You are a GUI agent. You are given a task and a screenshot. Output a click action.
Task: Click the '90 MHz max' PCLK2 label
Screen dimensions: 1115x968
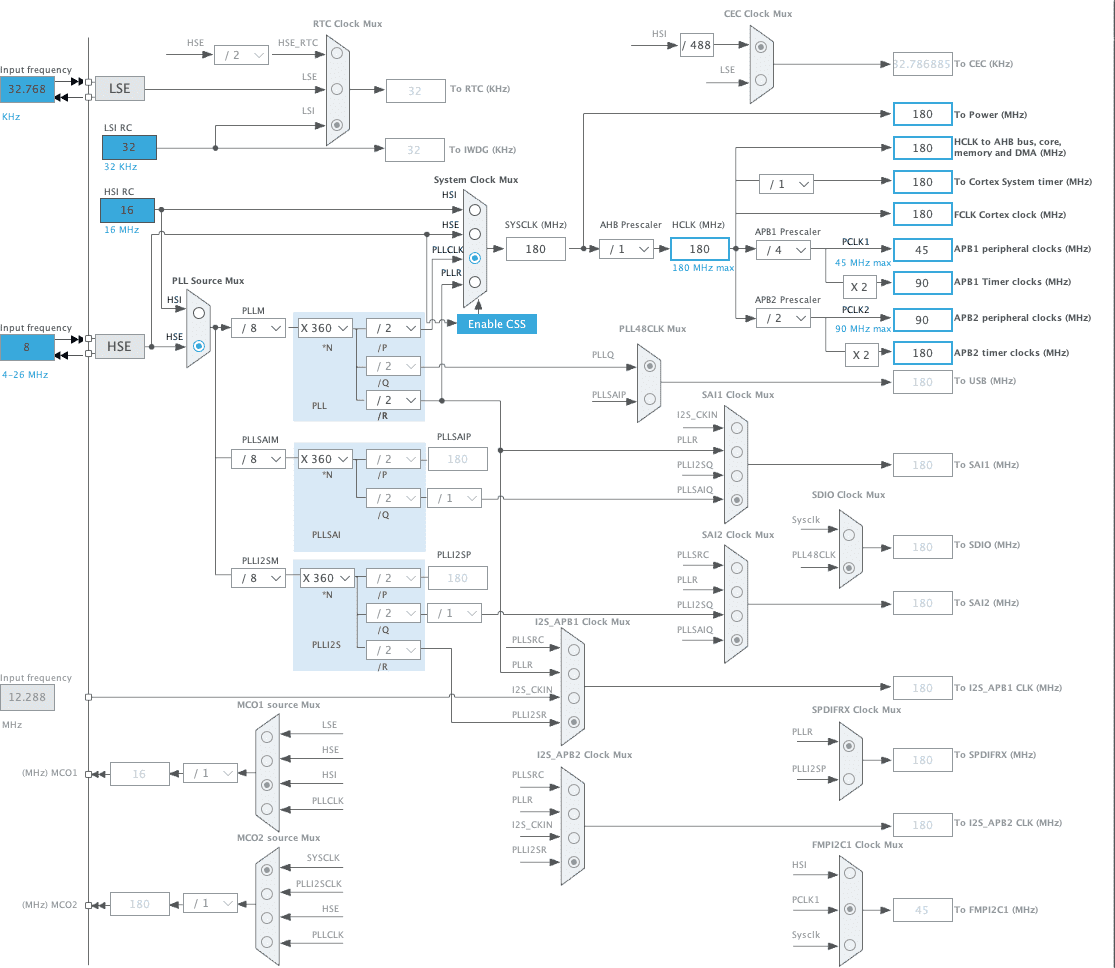(x=863, y=329)
